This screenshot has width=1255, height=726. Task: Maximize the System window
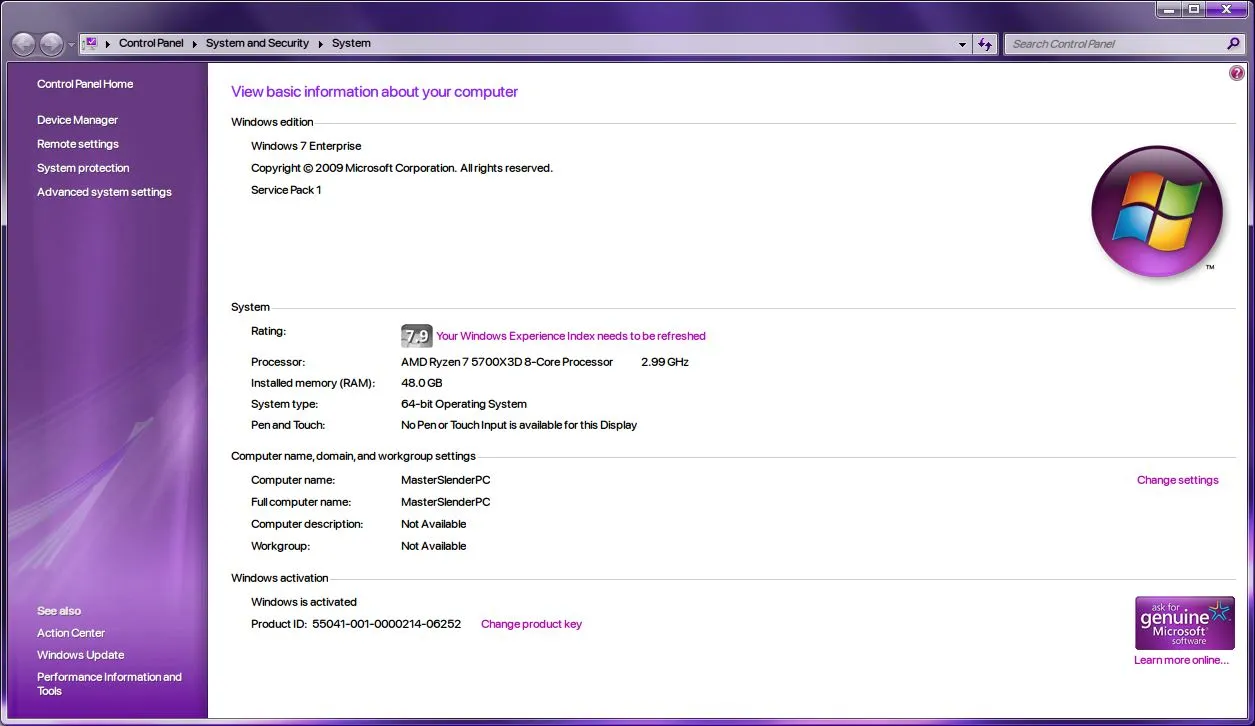tap(1194, 9)
